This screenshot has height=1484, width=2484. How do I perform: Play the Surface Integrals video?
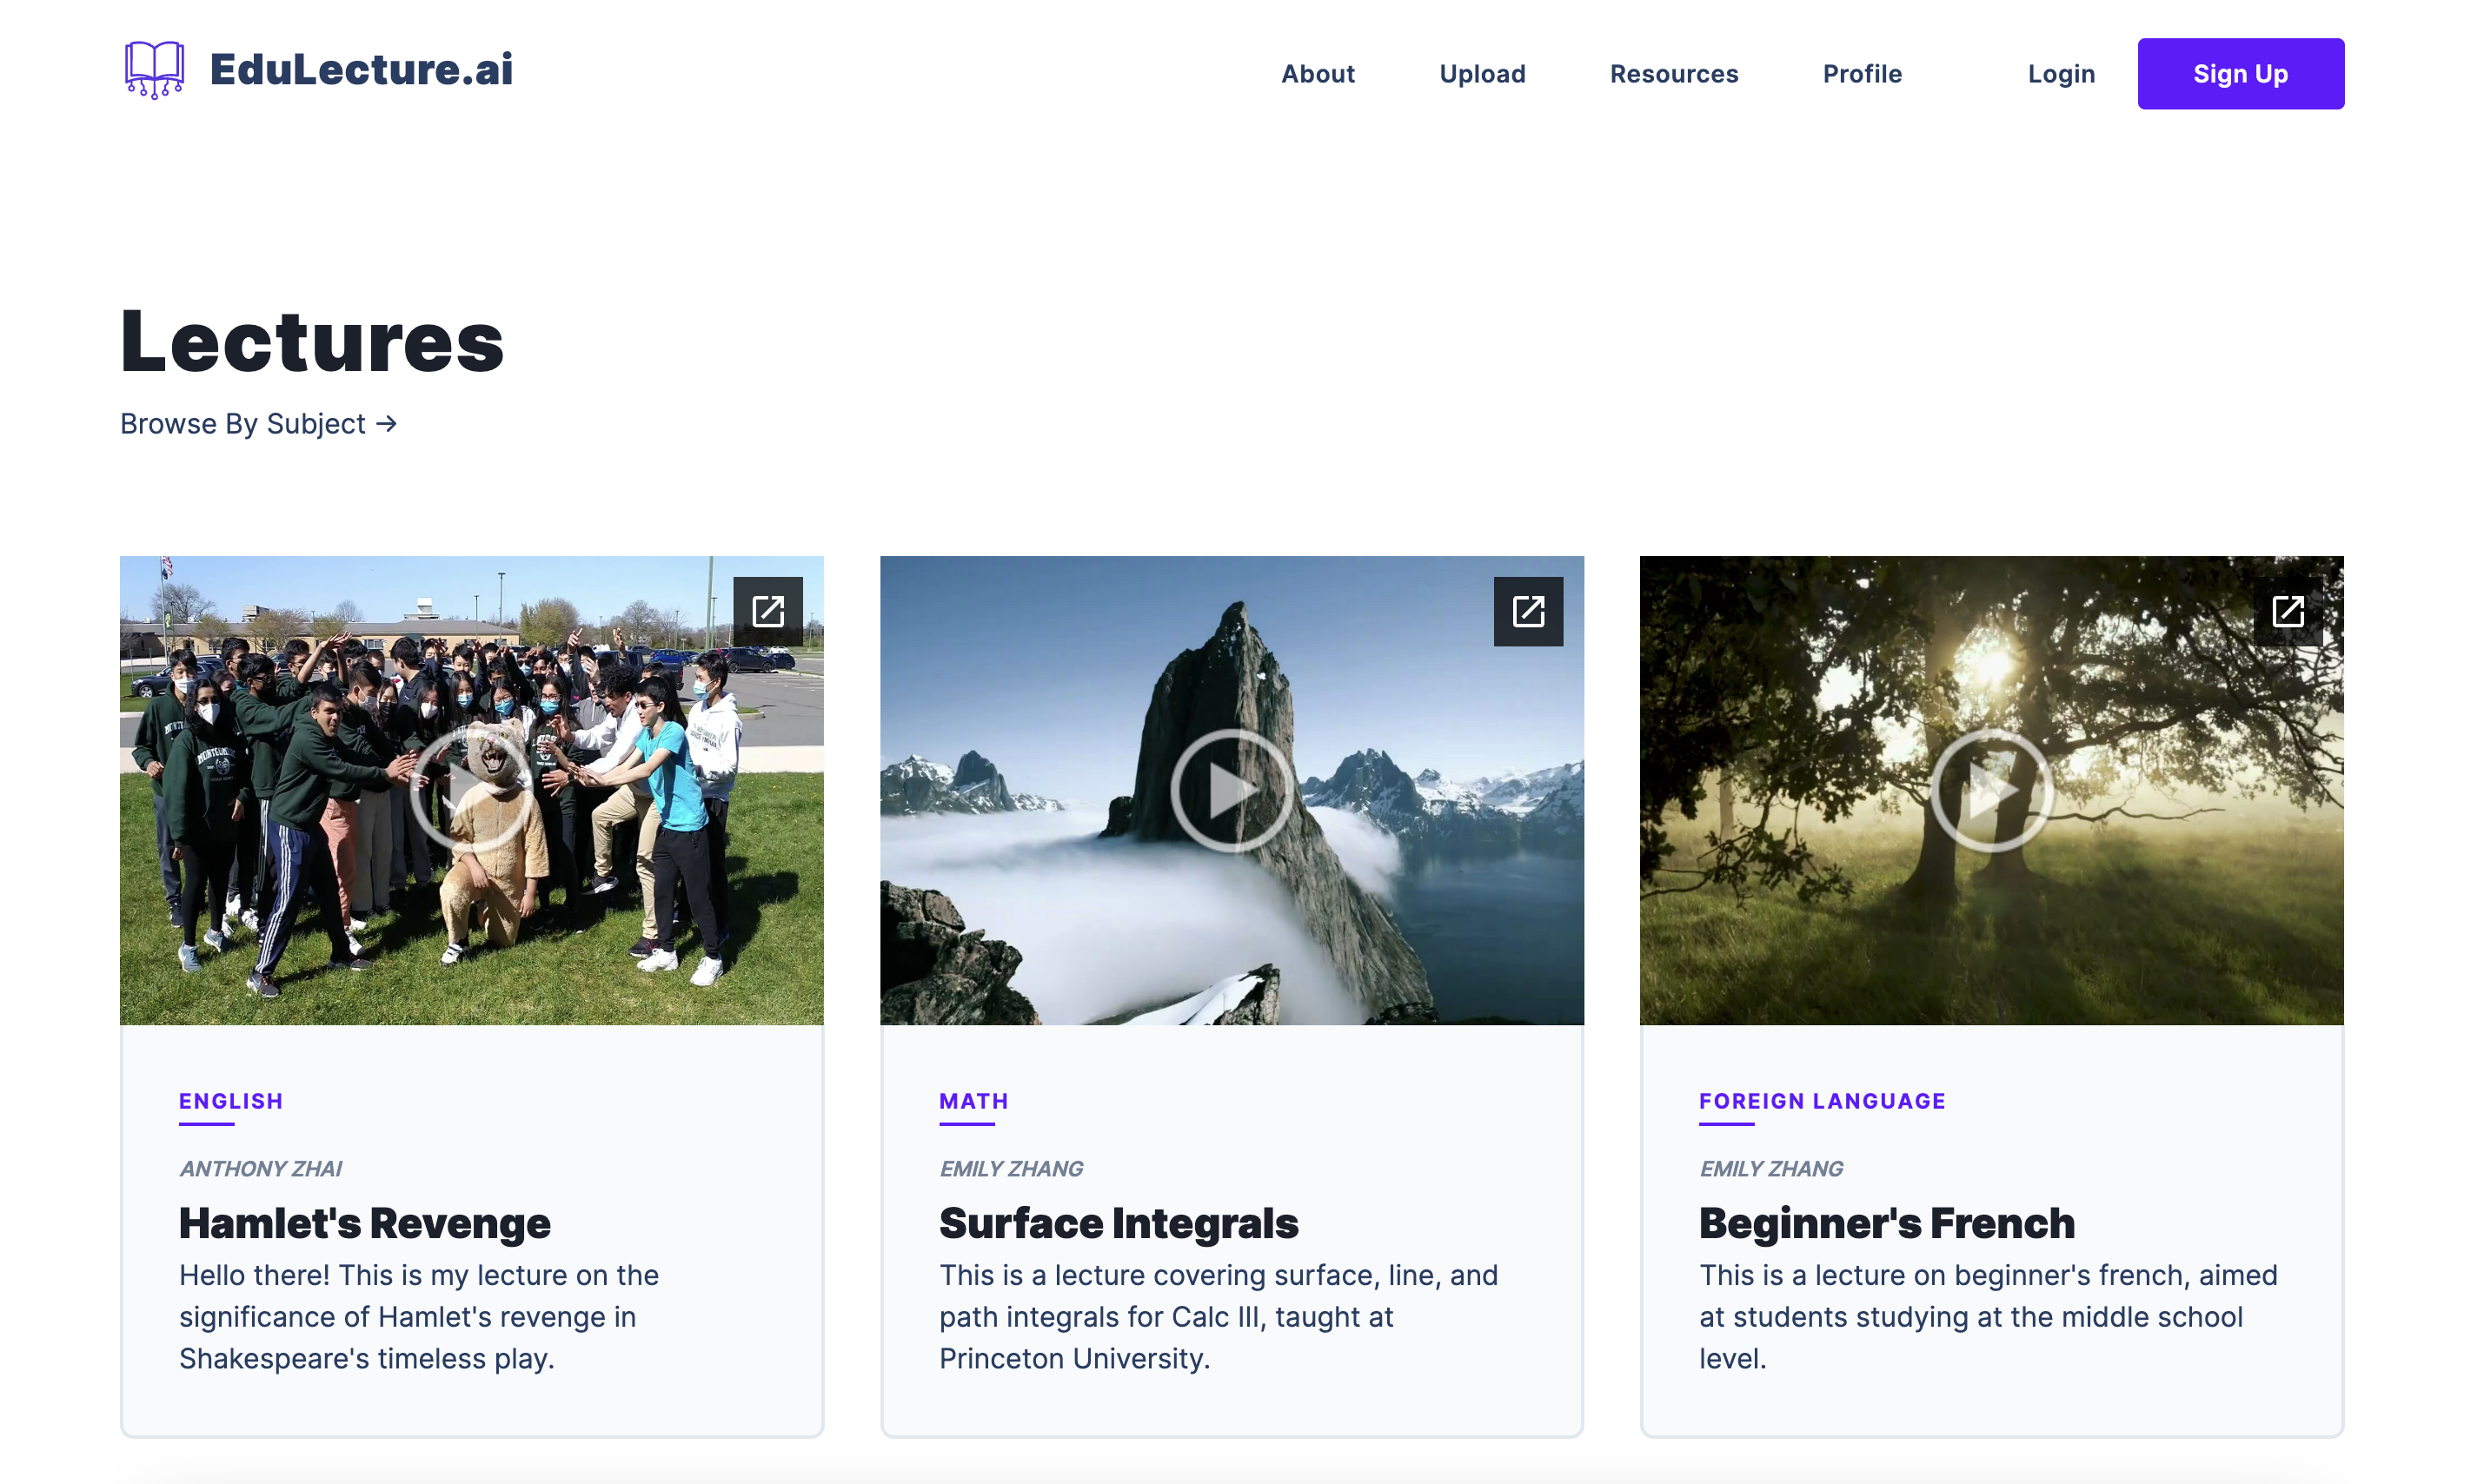pyautogui.click(x=1231, y=791)
